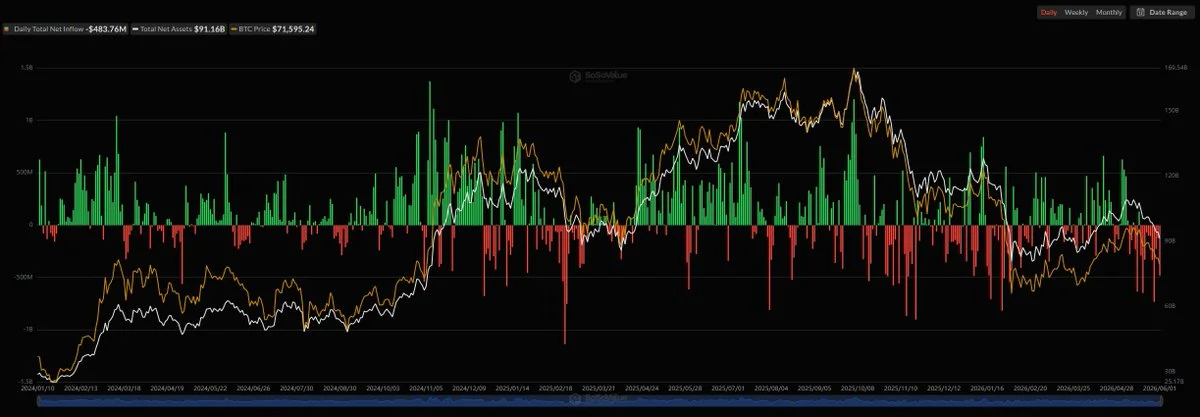1200x417 pixels.
Task: Open the Date Range picker
Action: click(1161, 12)
